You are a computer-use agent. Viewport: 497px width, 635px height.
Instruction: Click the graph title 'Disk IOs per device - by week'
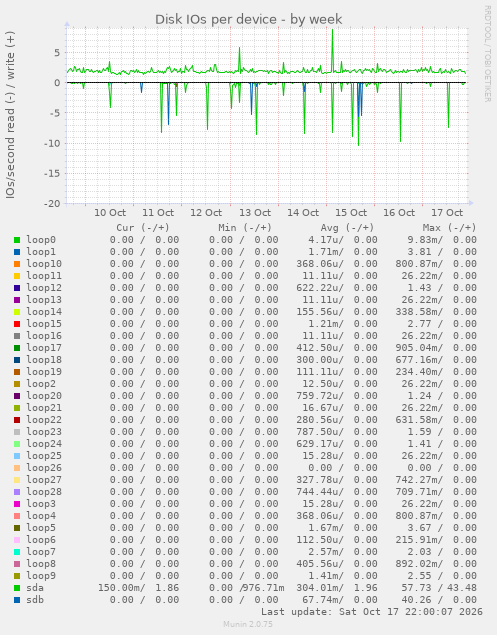[x=249, y=19]
